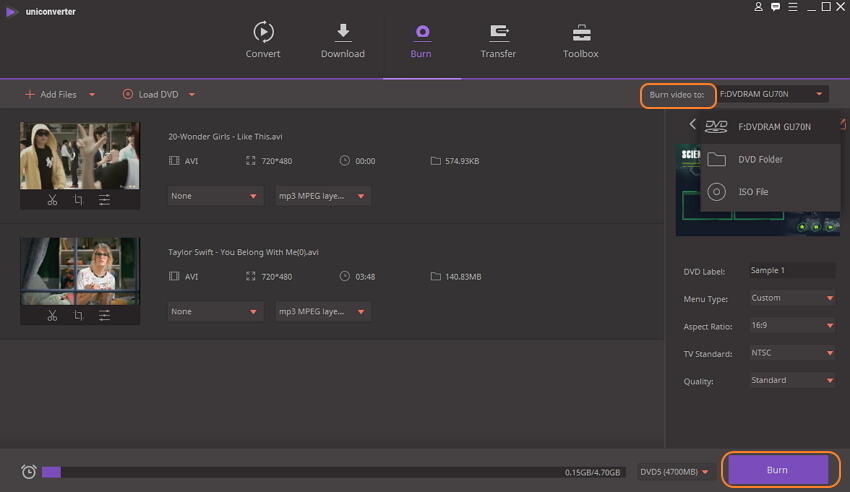This screenshot has height=492, width=850.
Task: Open the Toolbox tab
Action: 581,40
